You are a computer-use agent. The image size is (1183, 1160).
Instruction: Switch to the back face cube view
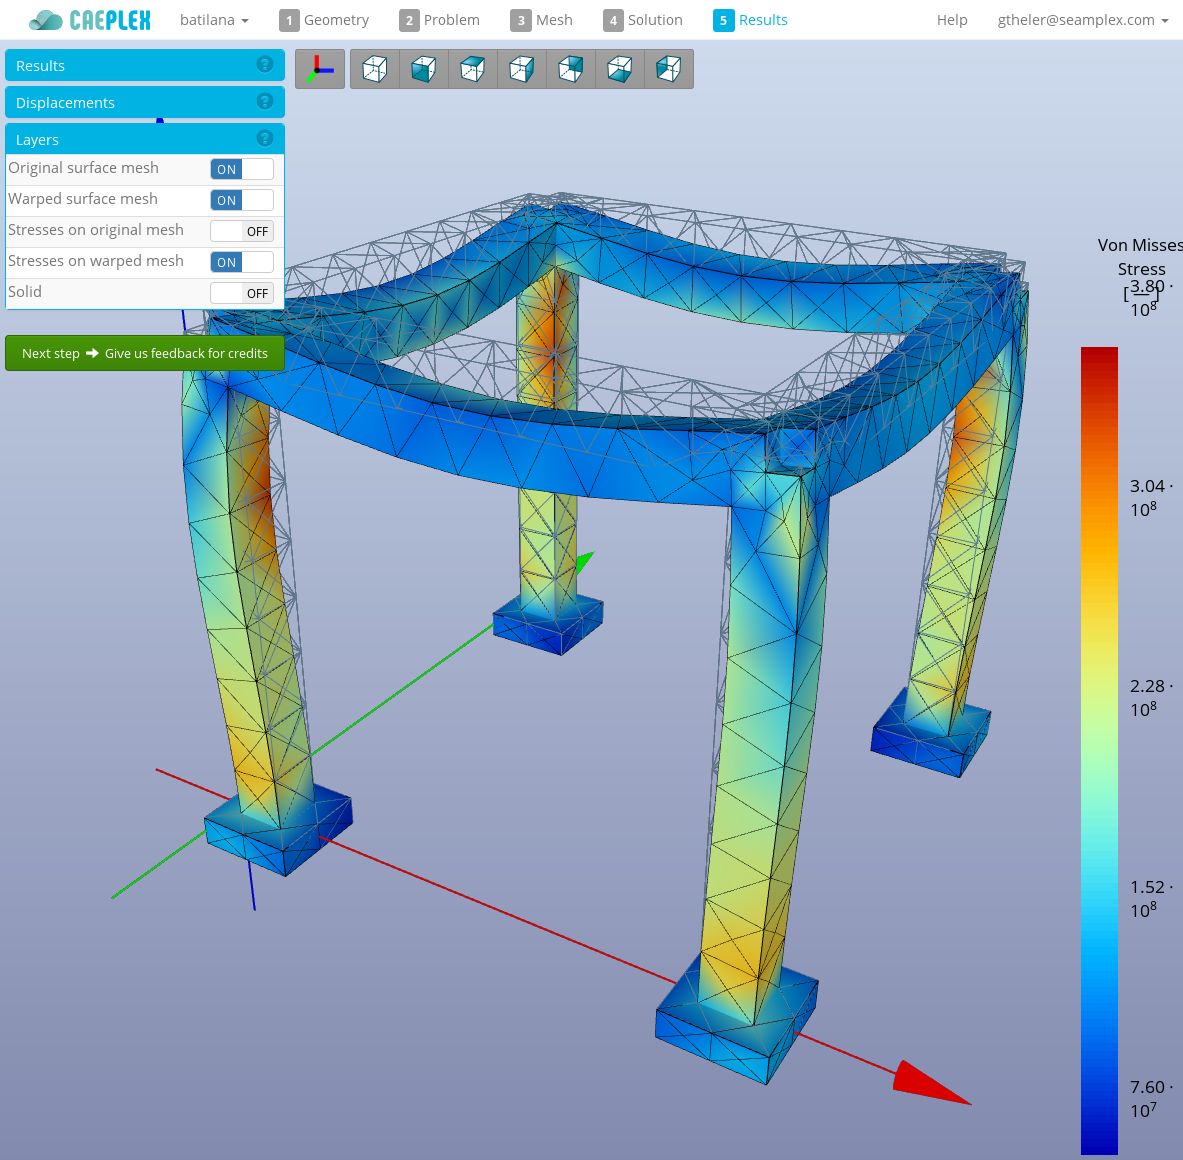point(570,69)
